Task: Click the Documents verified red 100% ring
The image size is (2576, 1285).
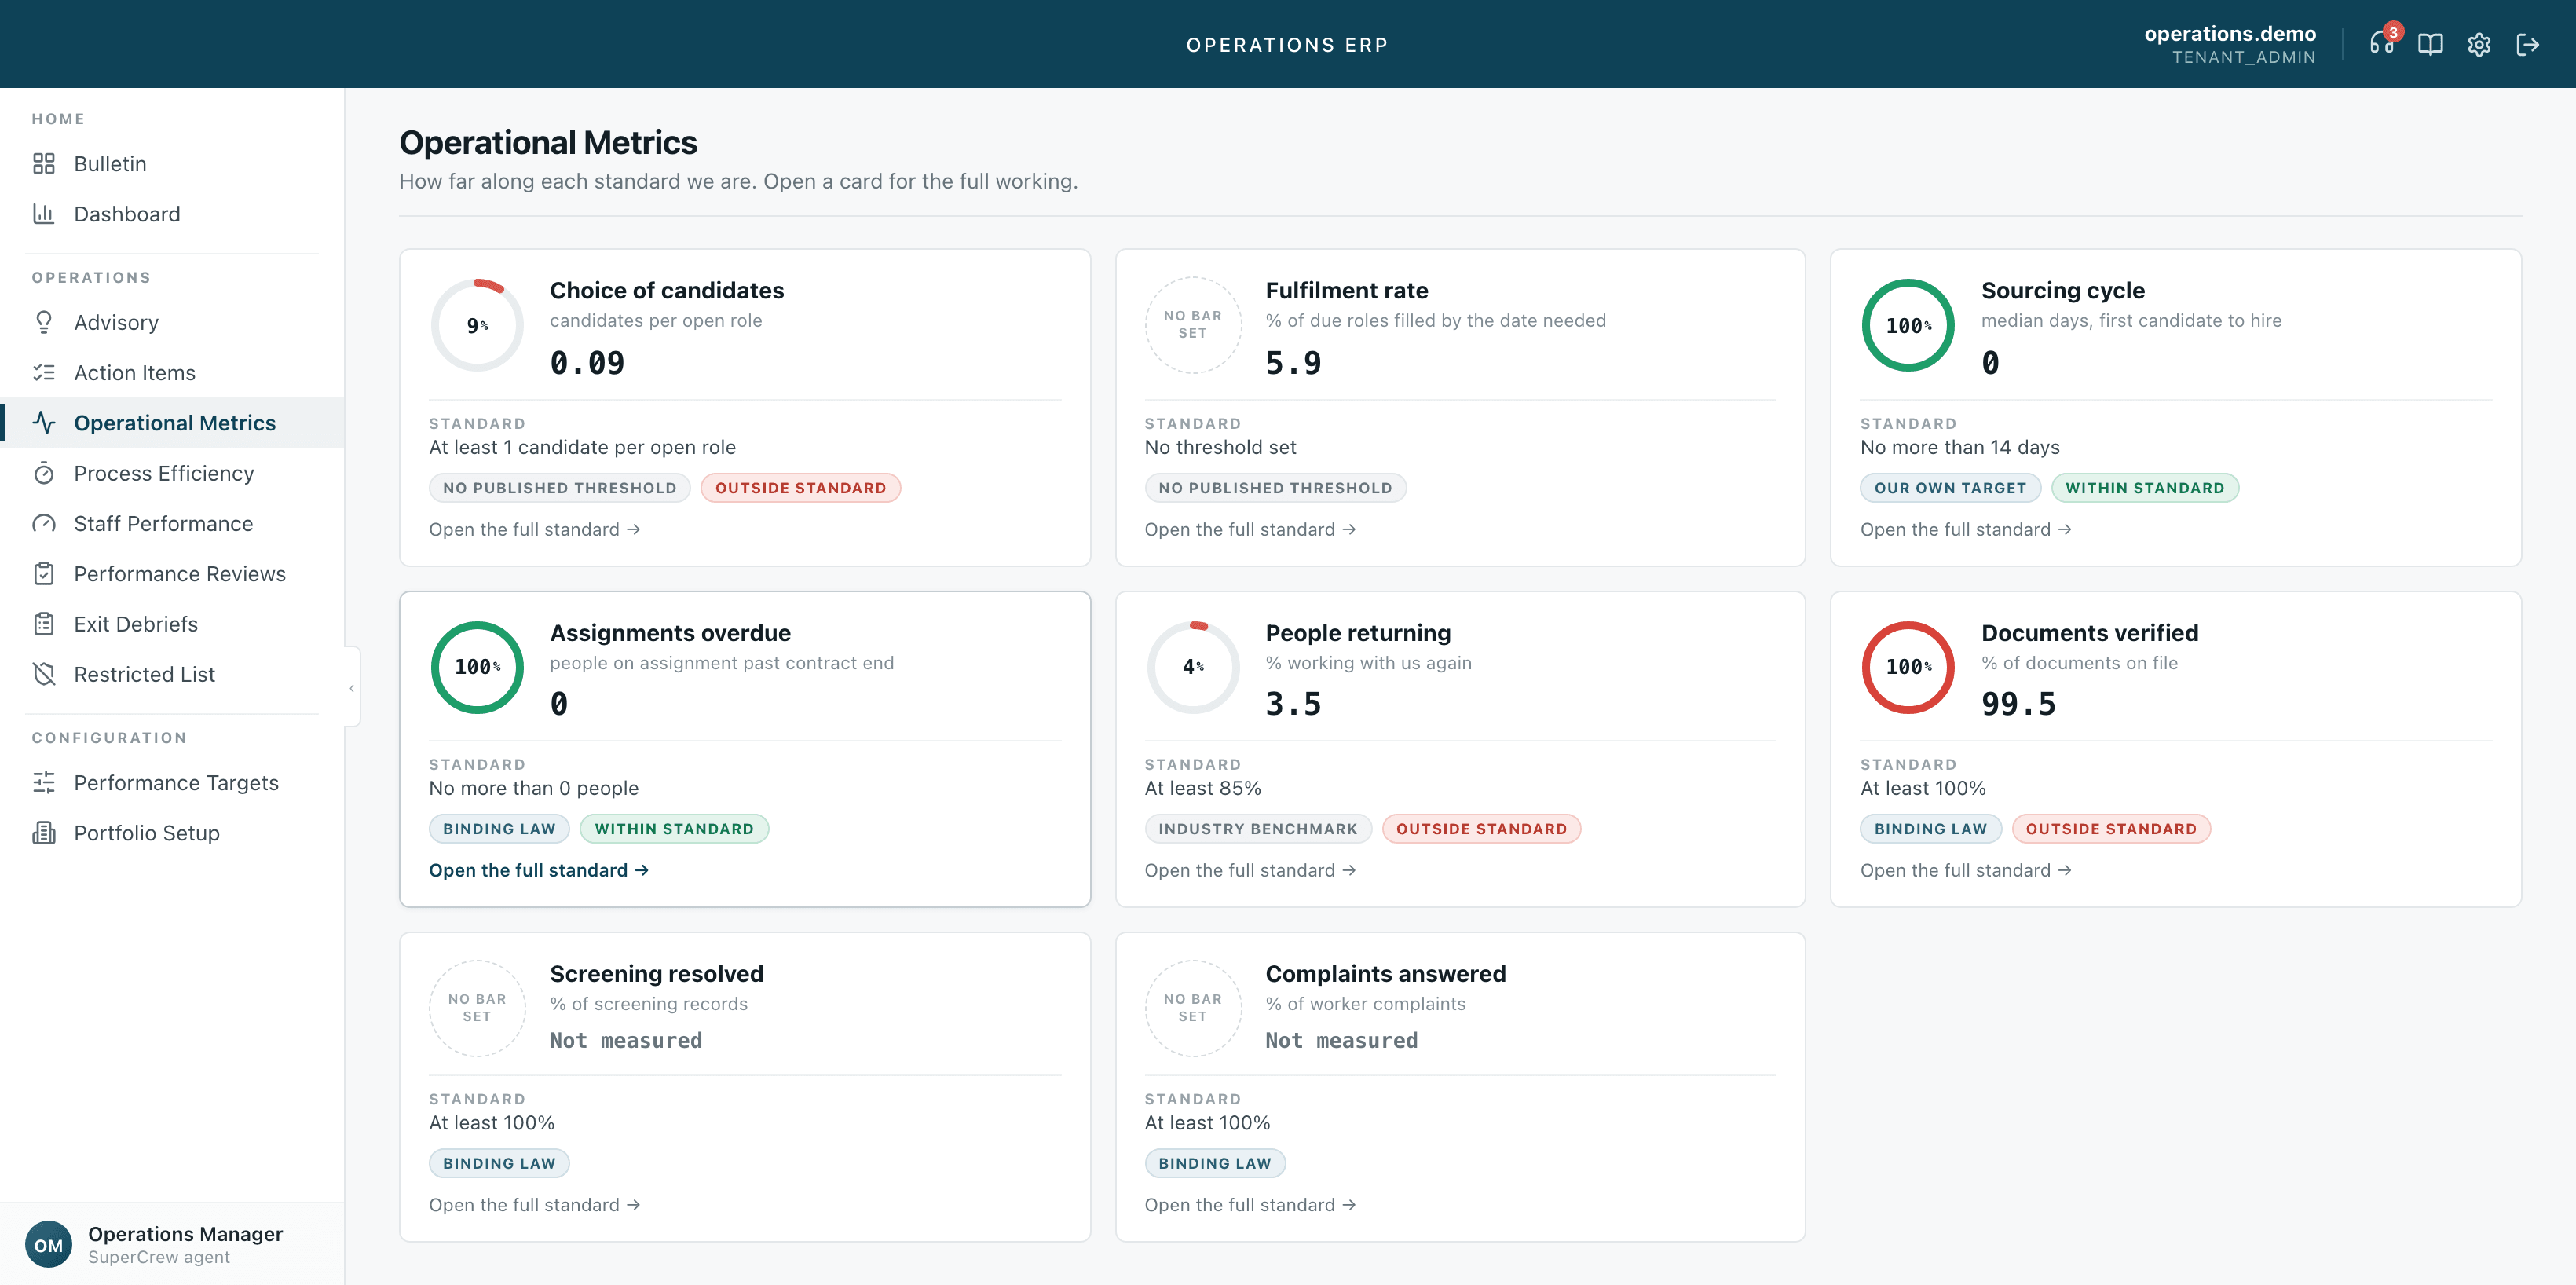Action: (x=1908, y=667)
